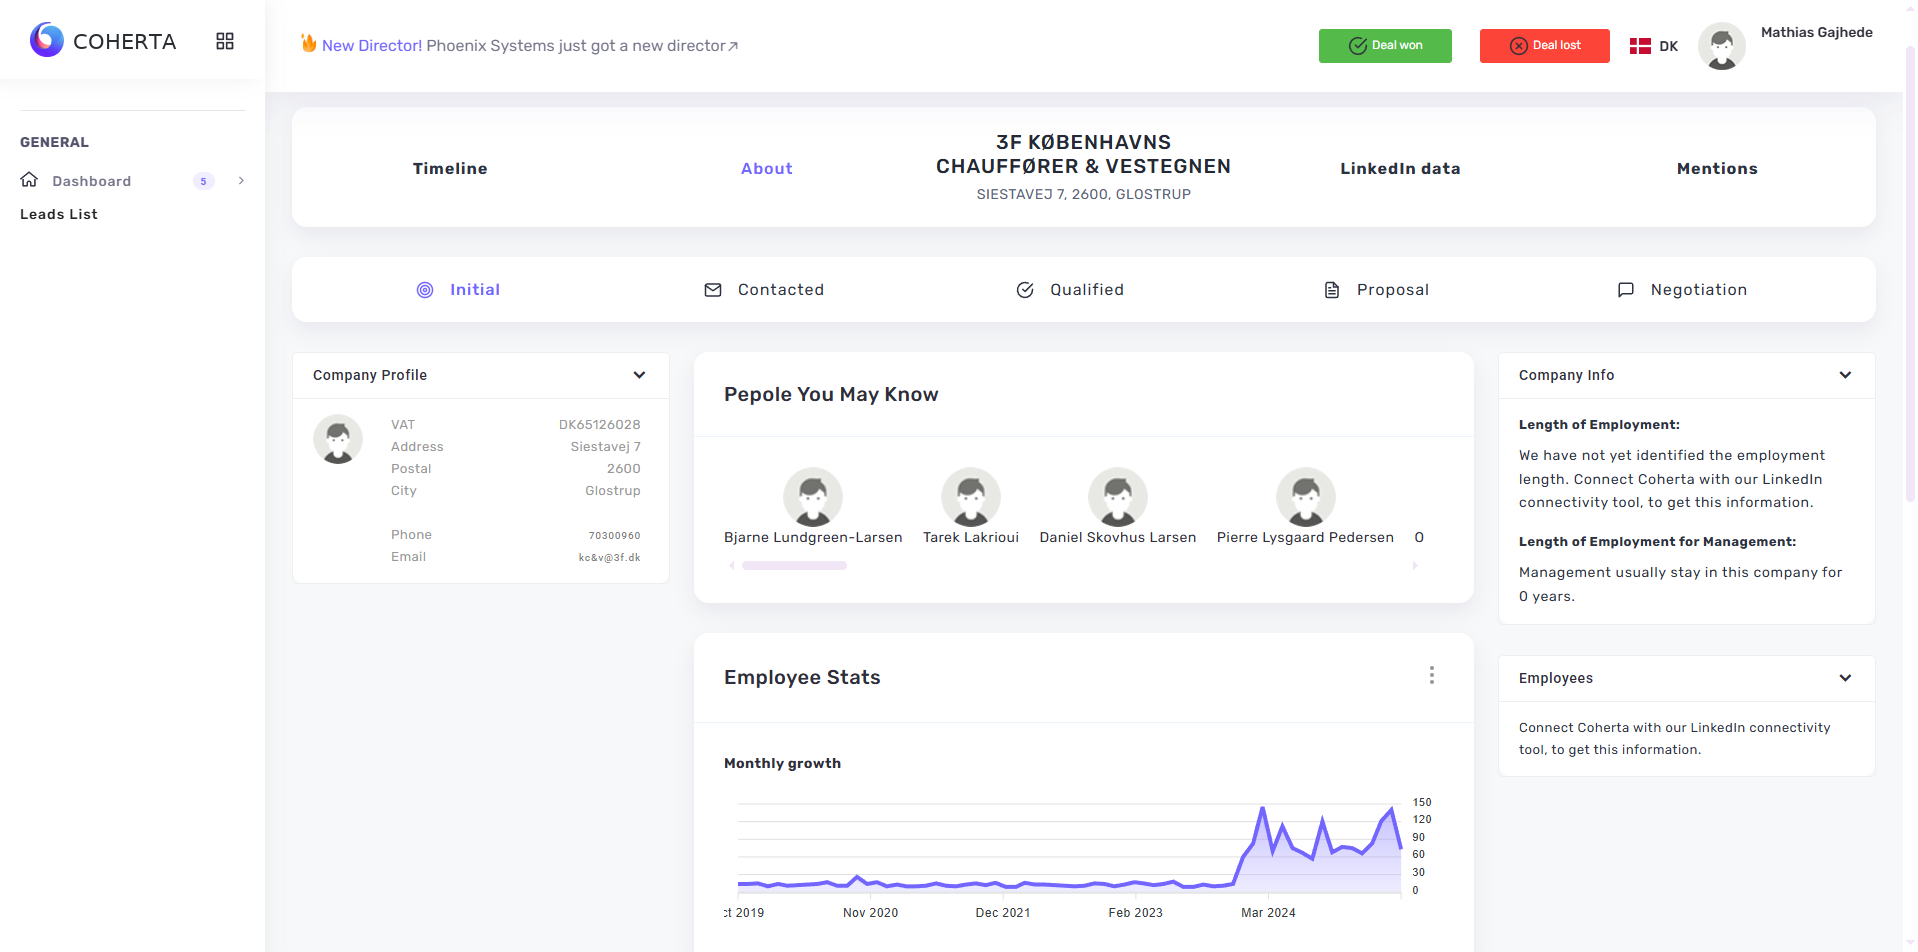Select the Negotiation pipeline stage

[x=1682, y=290]
